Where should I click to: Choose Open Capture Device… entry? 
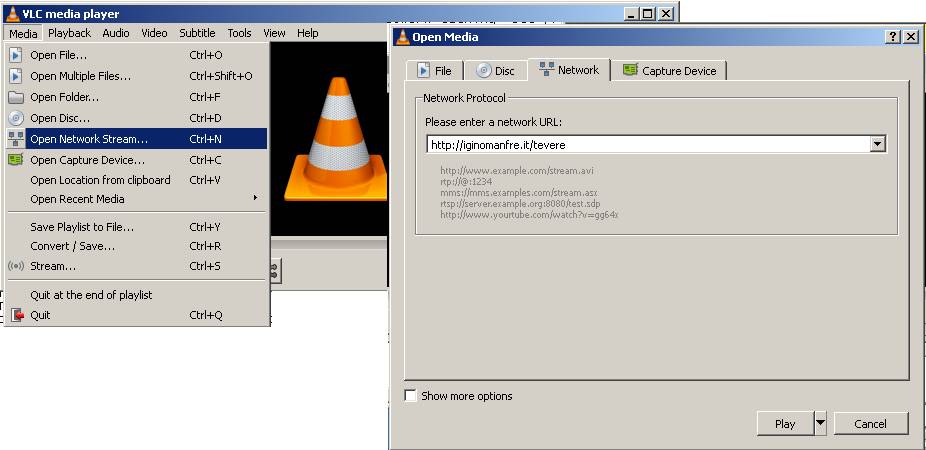coord(136,160)
